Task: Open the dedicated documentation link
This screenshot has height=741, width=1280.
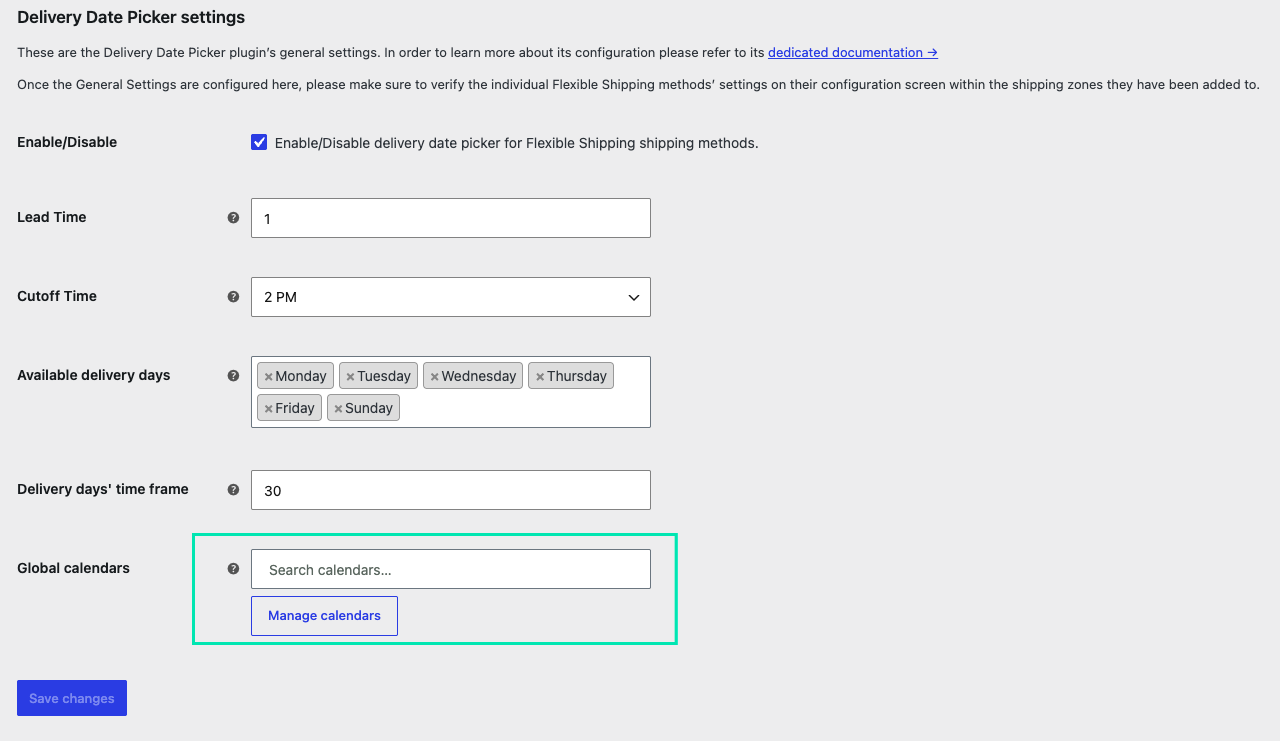Action: (x=853, y=52)
